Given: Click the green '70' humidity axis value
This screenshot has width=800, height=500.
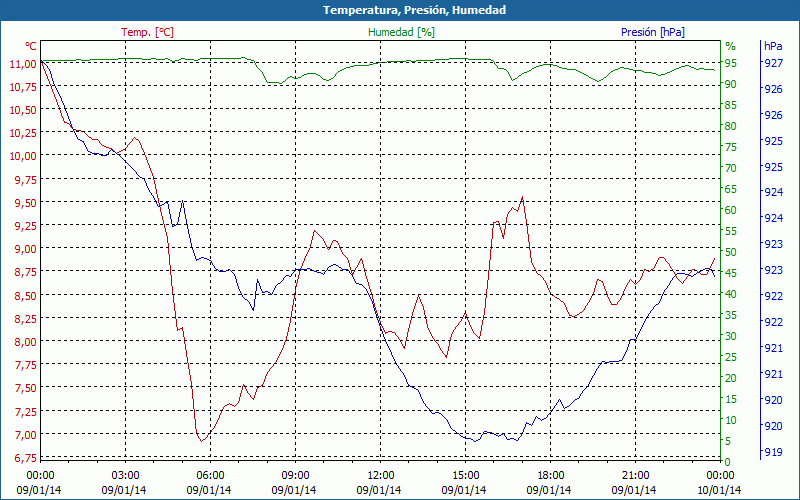Looking at the screenshot, I should coord(731,168).
